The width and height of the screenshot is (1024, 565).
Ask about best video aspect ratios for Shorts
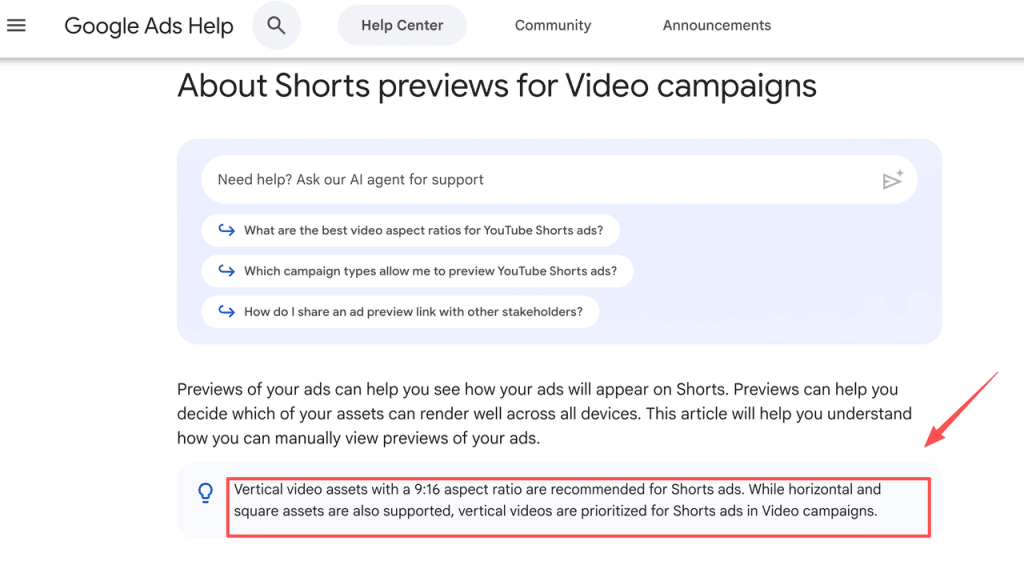[410, 230]
